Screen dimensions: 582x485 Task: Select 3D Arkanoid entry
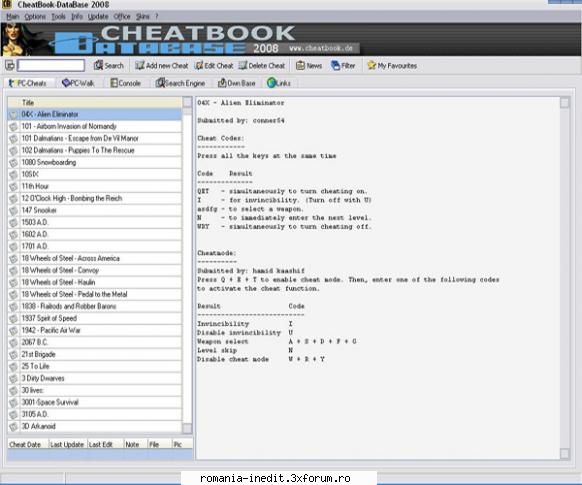(x=95, y=426)
